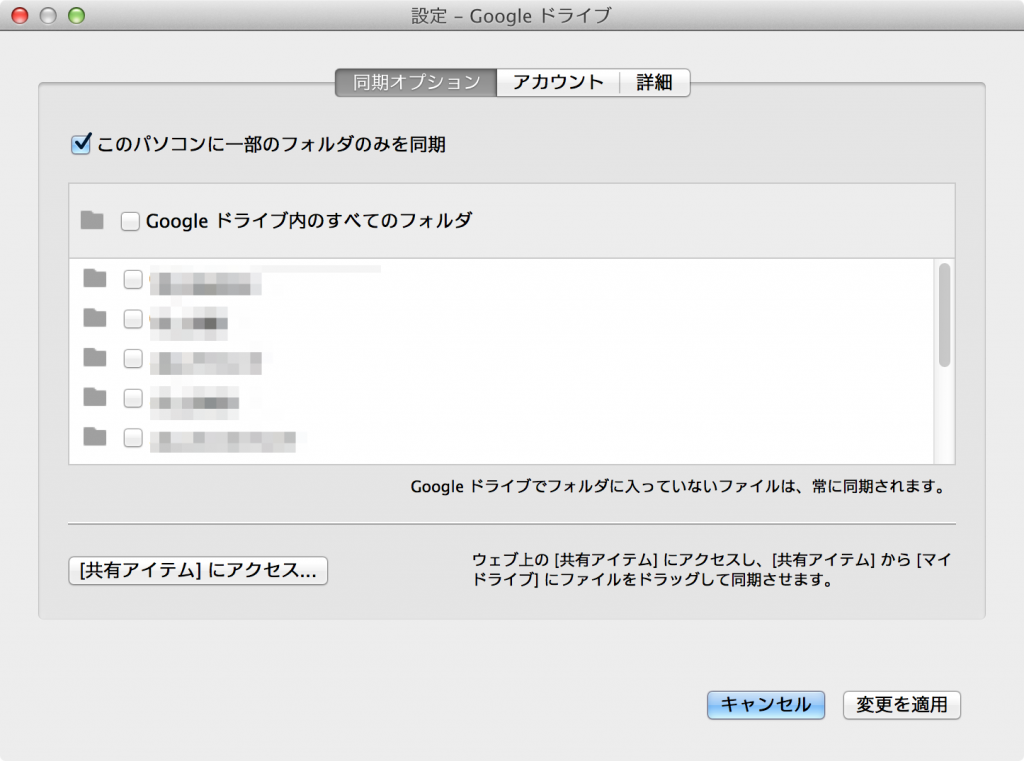The image size is (1024, 761).
Task: Select the 同期オプション tab
Action: tap(415, 82)
